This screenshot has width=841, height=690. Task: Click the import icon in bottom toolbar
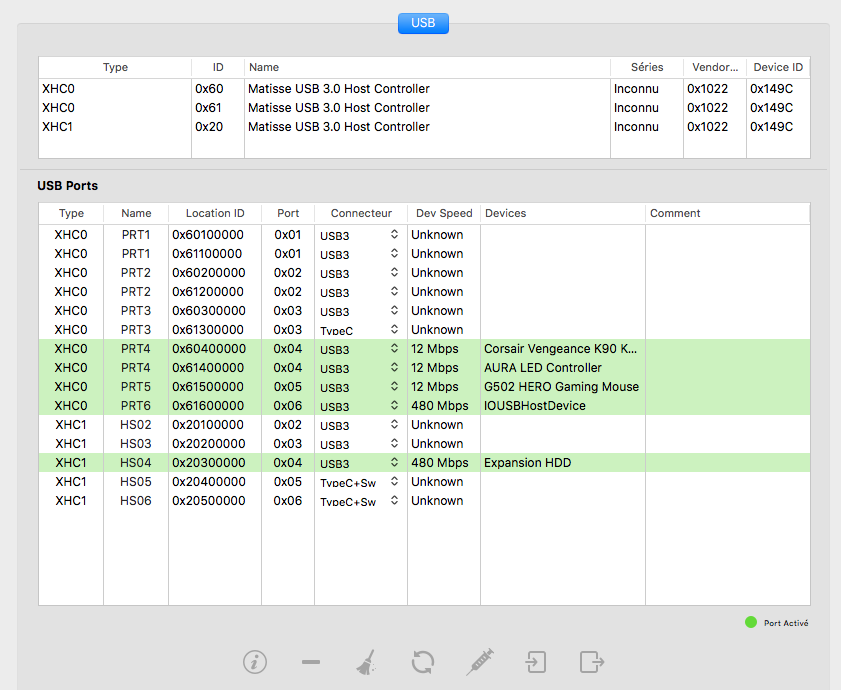pos(536,662)
